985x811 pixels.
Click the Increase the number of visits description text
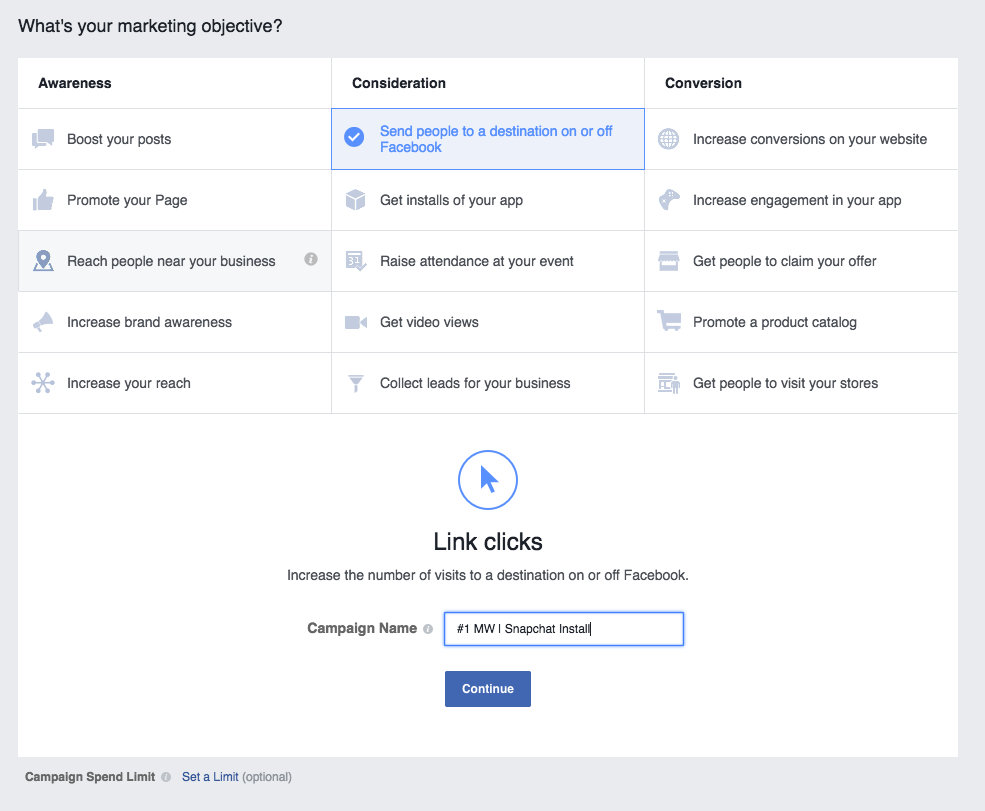(488, 575)
